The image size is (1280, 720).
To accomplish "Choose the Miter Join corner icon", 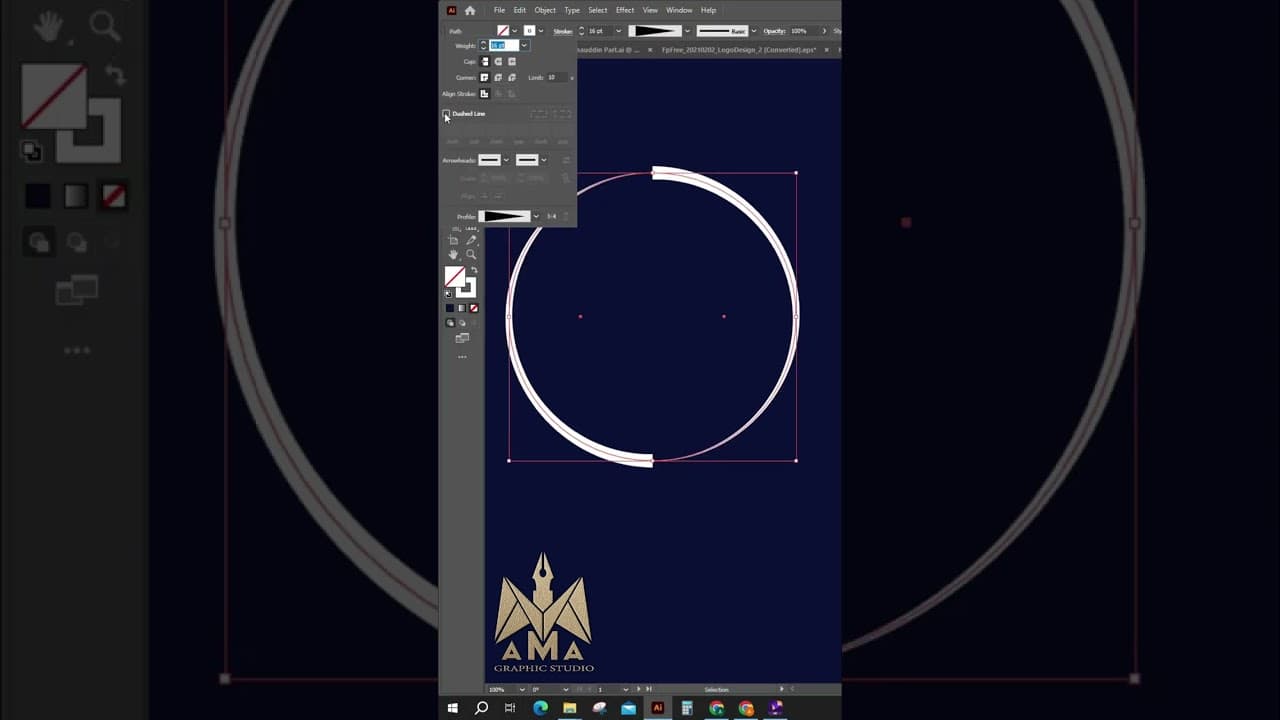I will point(485,78).
